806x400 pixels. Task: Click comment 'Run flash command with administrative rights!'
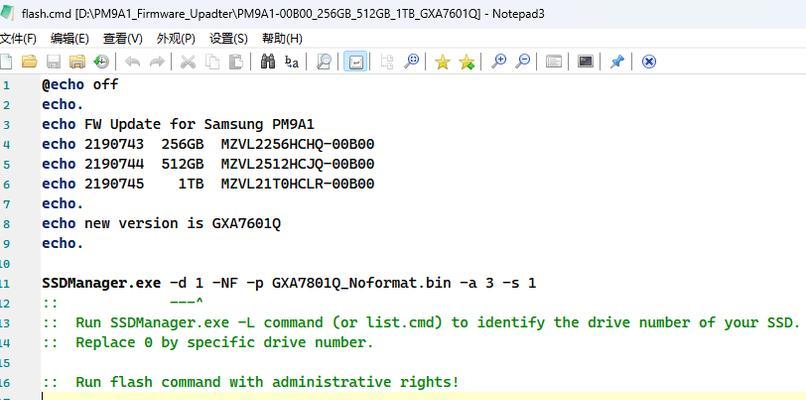pos(267,382)
